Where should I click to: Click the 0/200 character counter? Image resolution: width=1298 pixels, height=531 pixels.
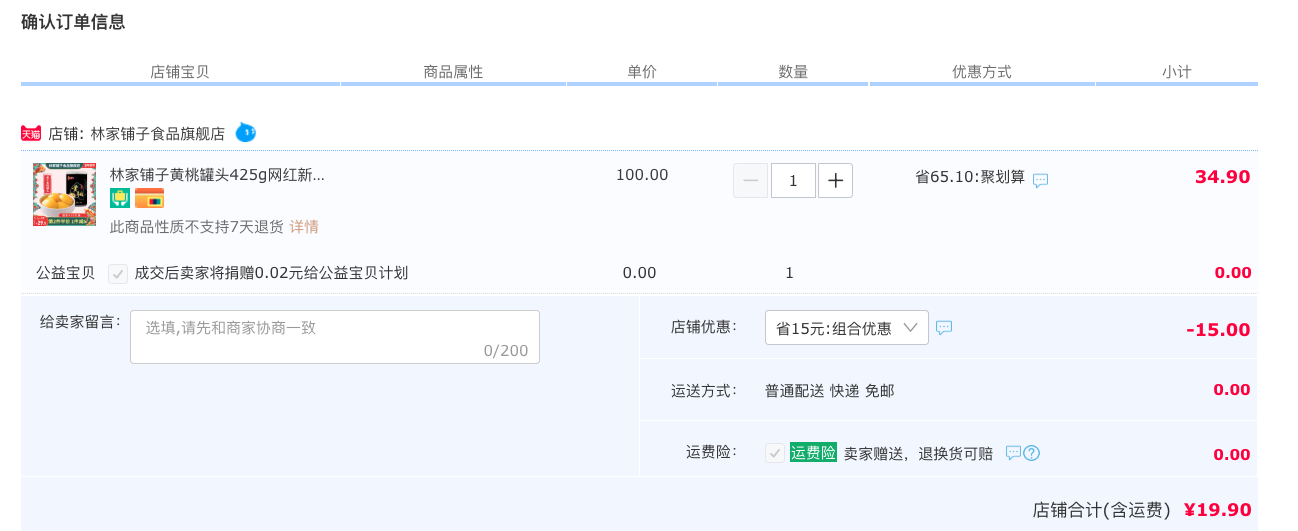click(x=505, y=350)
